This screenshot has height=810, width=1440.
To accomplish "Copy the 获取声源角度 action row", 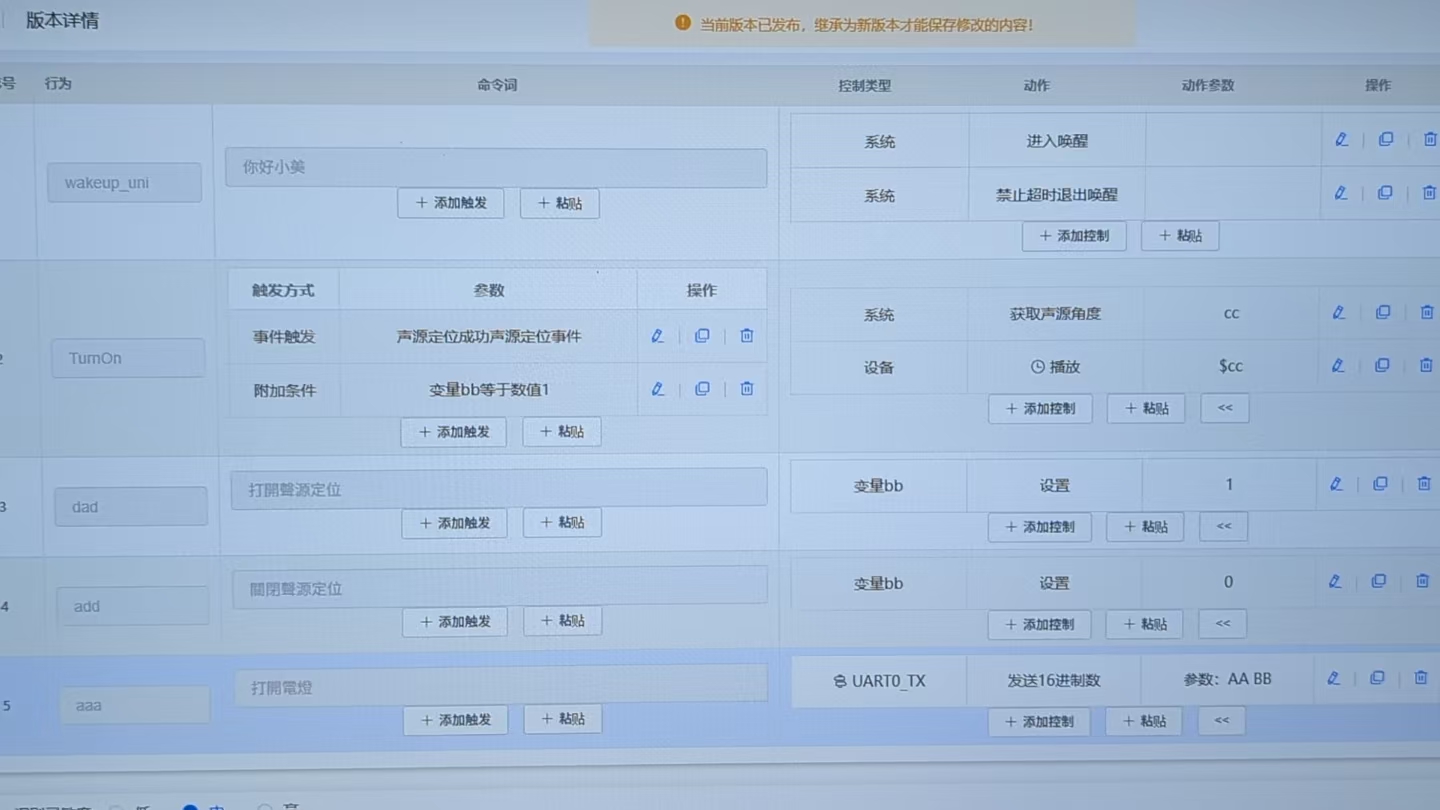I will [1383, 312].
